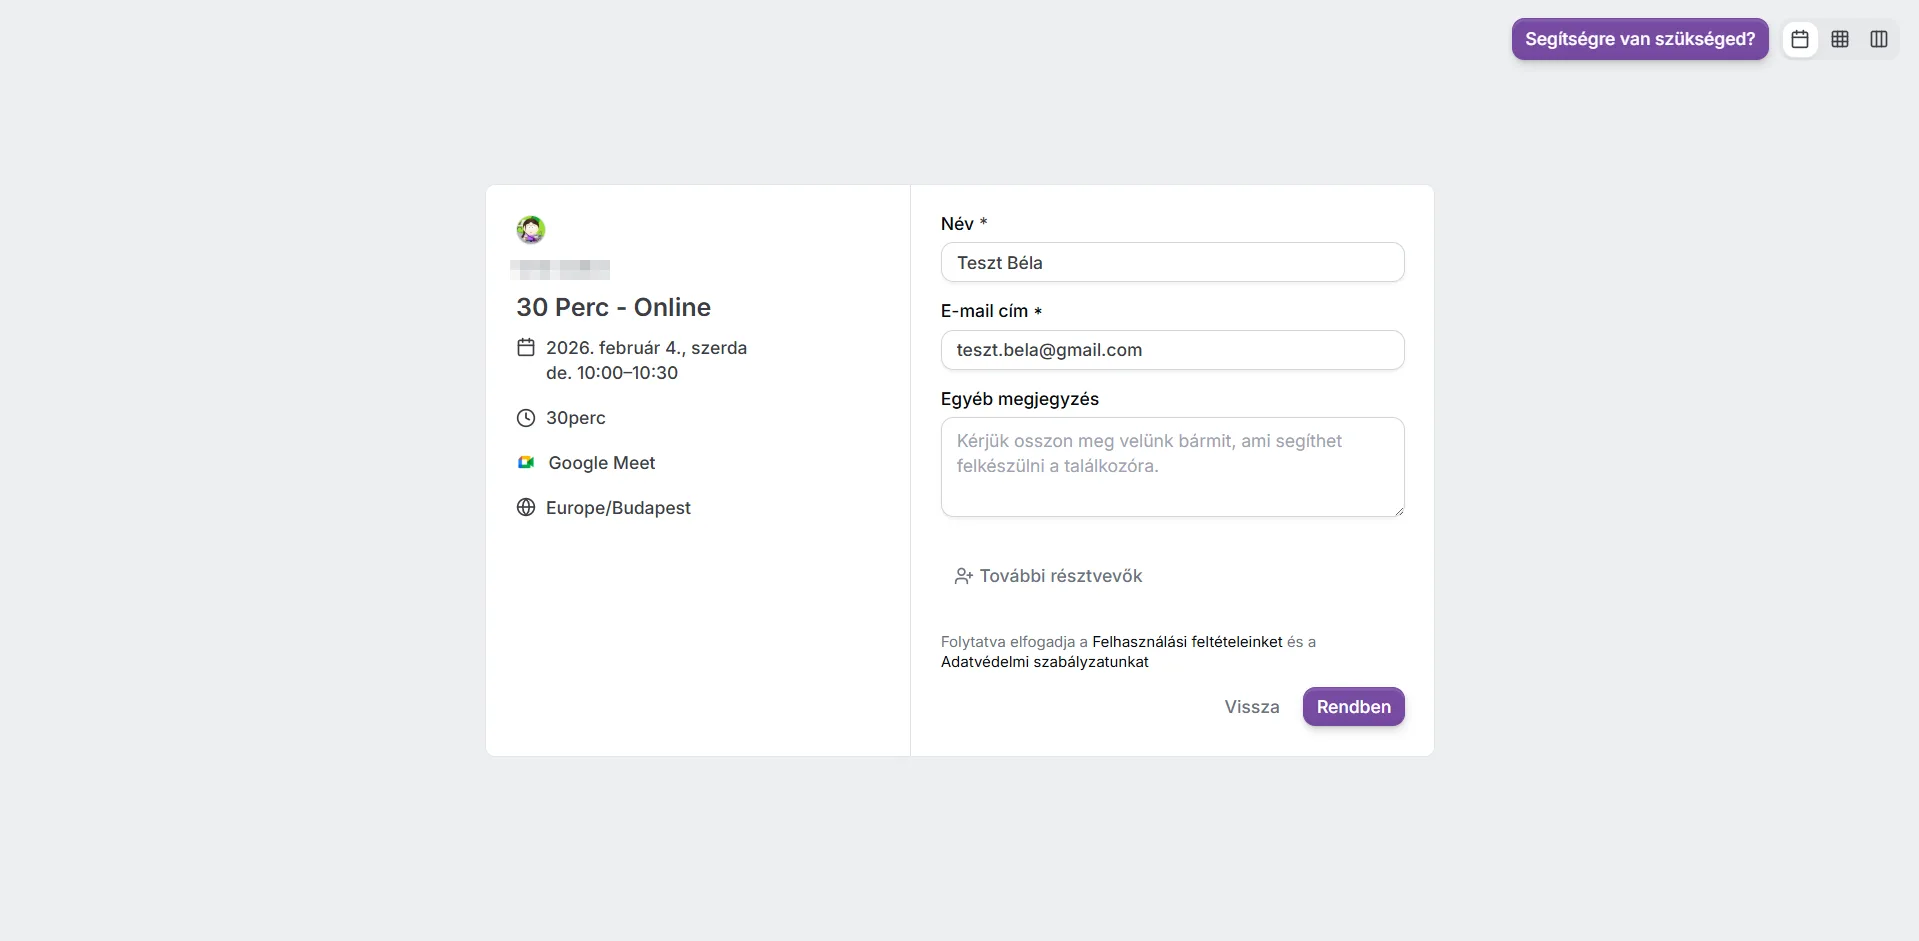The image size is (1919, 941).
Task: Switch to weekly grid view icon
Action: coord(1840,39)
